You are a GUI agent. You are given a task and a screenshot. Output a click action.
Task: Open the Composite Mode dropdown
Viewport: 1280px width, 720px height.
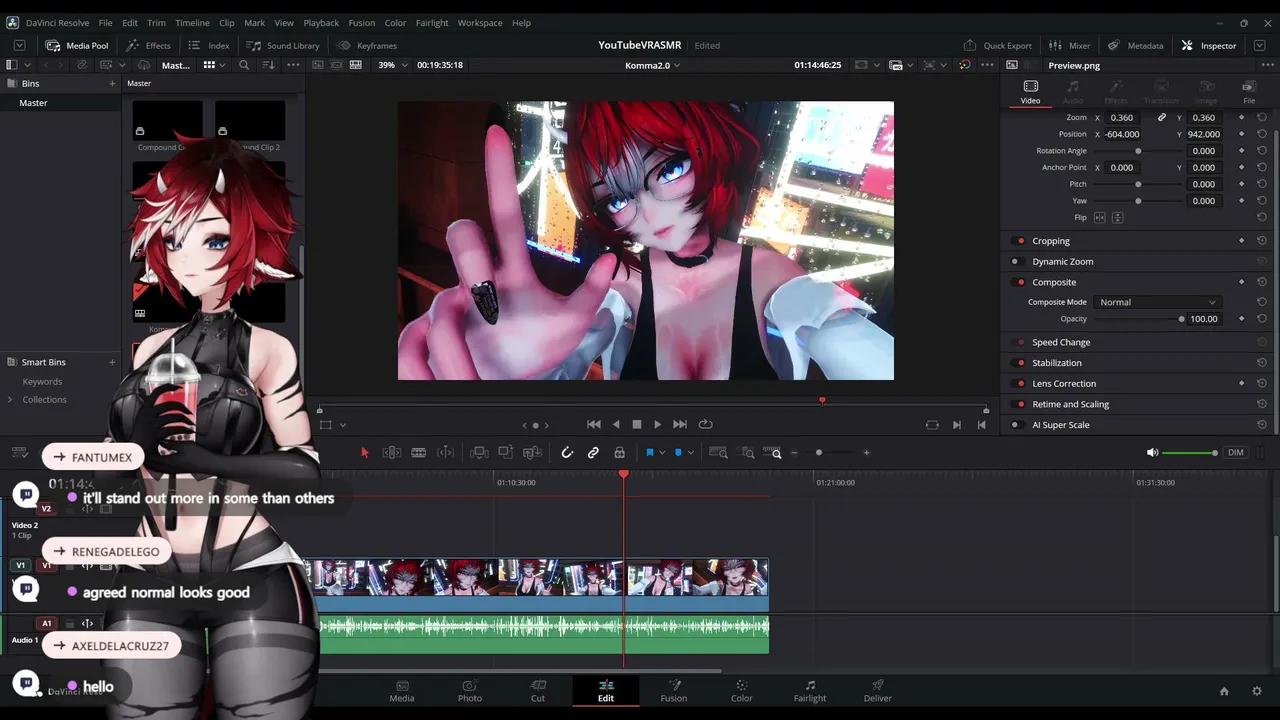(x=1157, y=302)
